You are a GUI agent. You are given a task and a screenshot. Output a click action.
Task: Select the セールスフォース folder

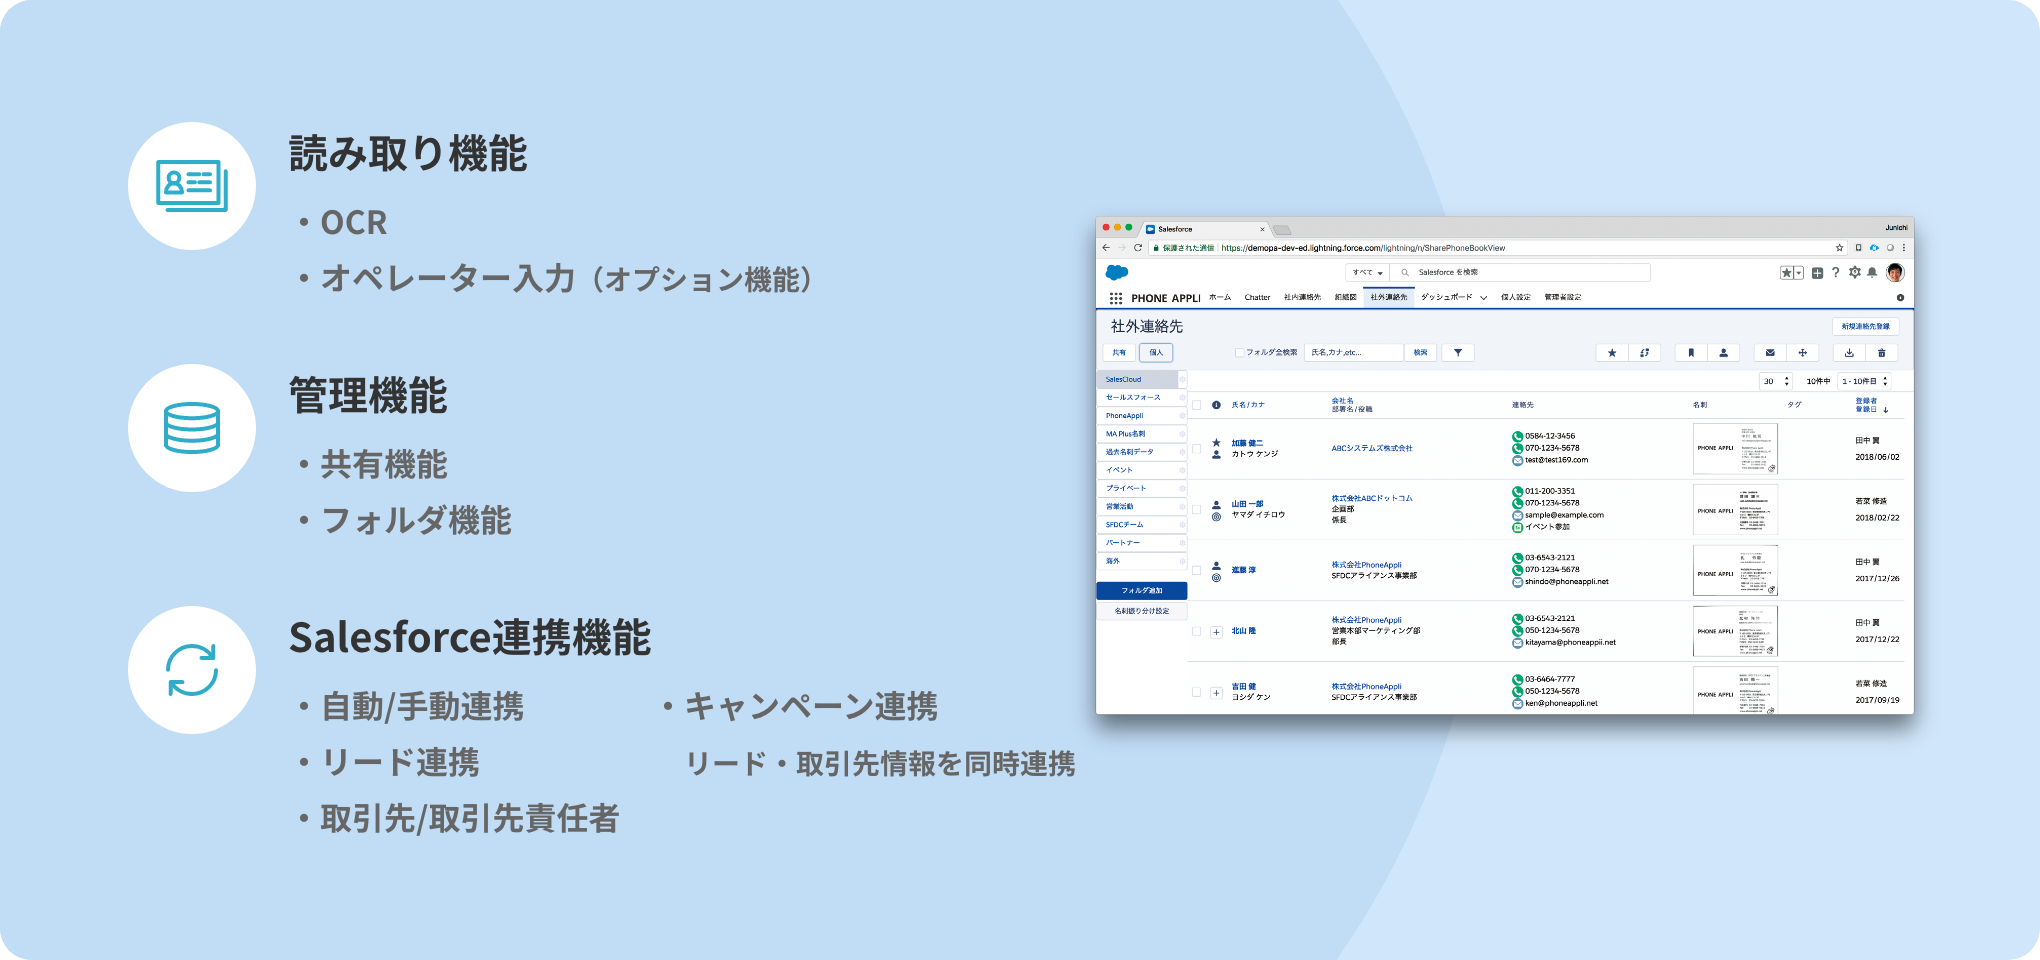point(1142,398)
